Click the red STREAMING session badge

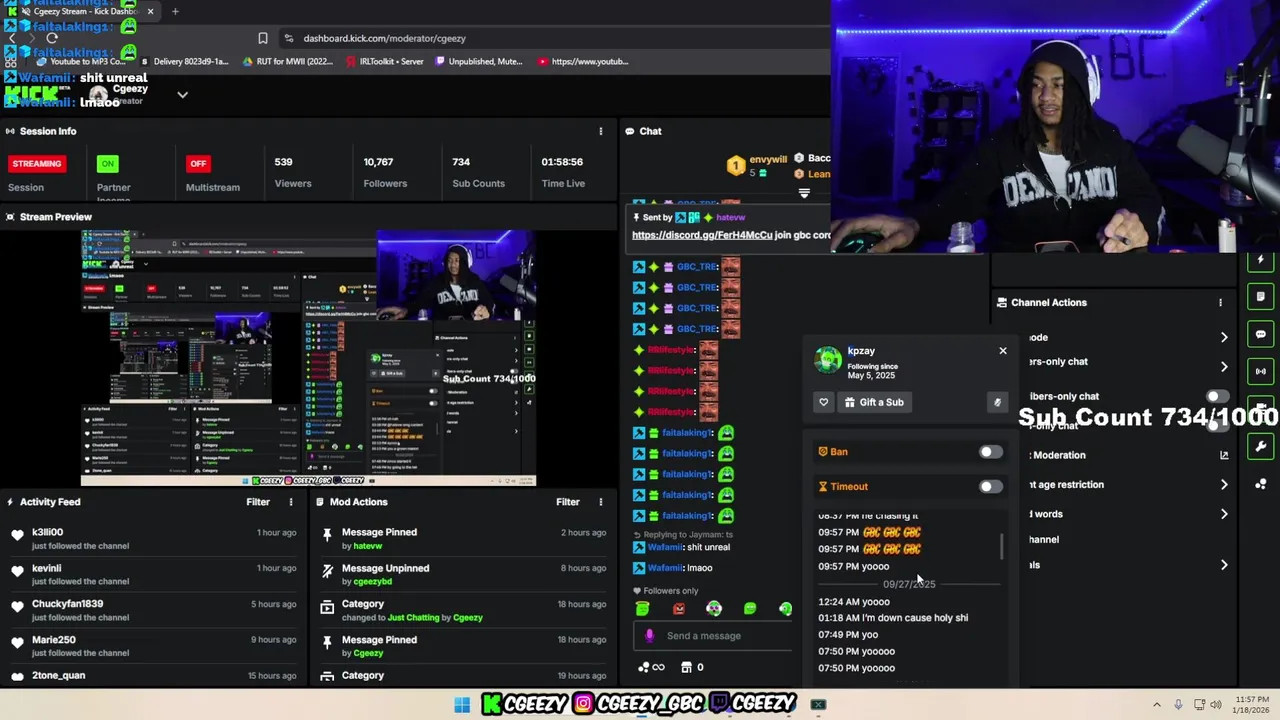(37, 164)
